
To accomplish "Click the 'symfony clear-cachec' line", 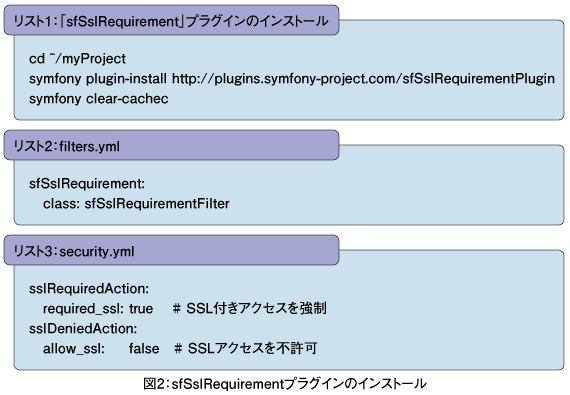I will click(99, 99).
